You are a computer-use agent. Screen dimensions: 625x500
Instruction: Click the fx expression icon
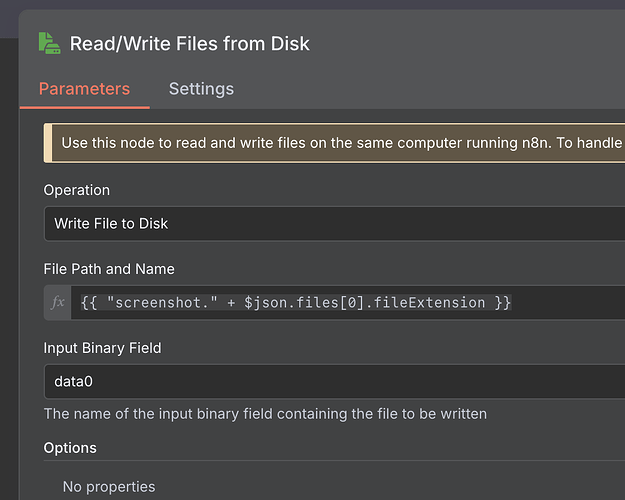(57, 302)
